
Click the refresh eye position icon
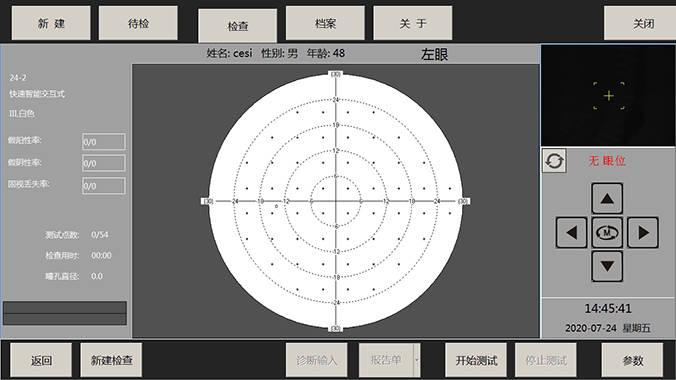554,161
